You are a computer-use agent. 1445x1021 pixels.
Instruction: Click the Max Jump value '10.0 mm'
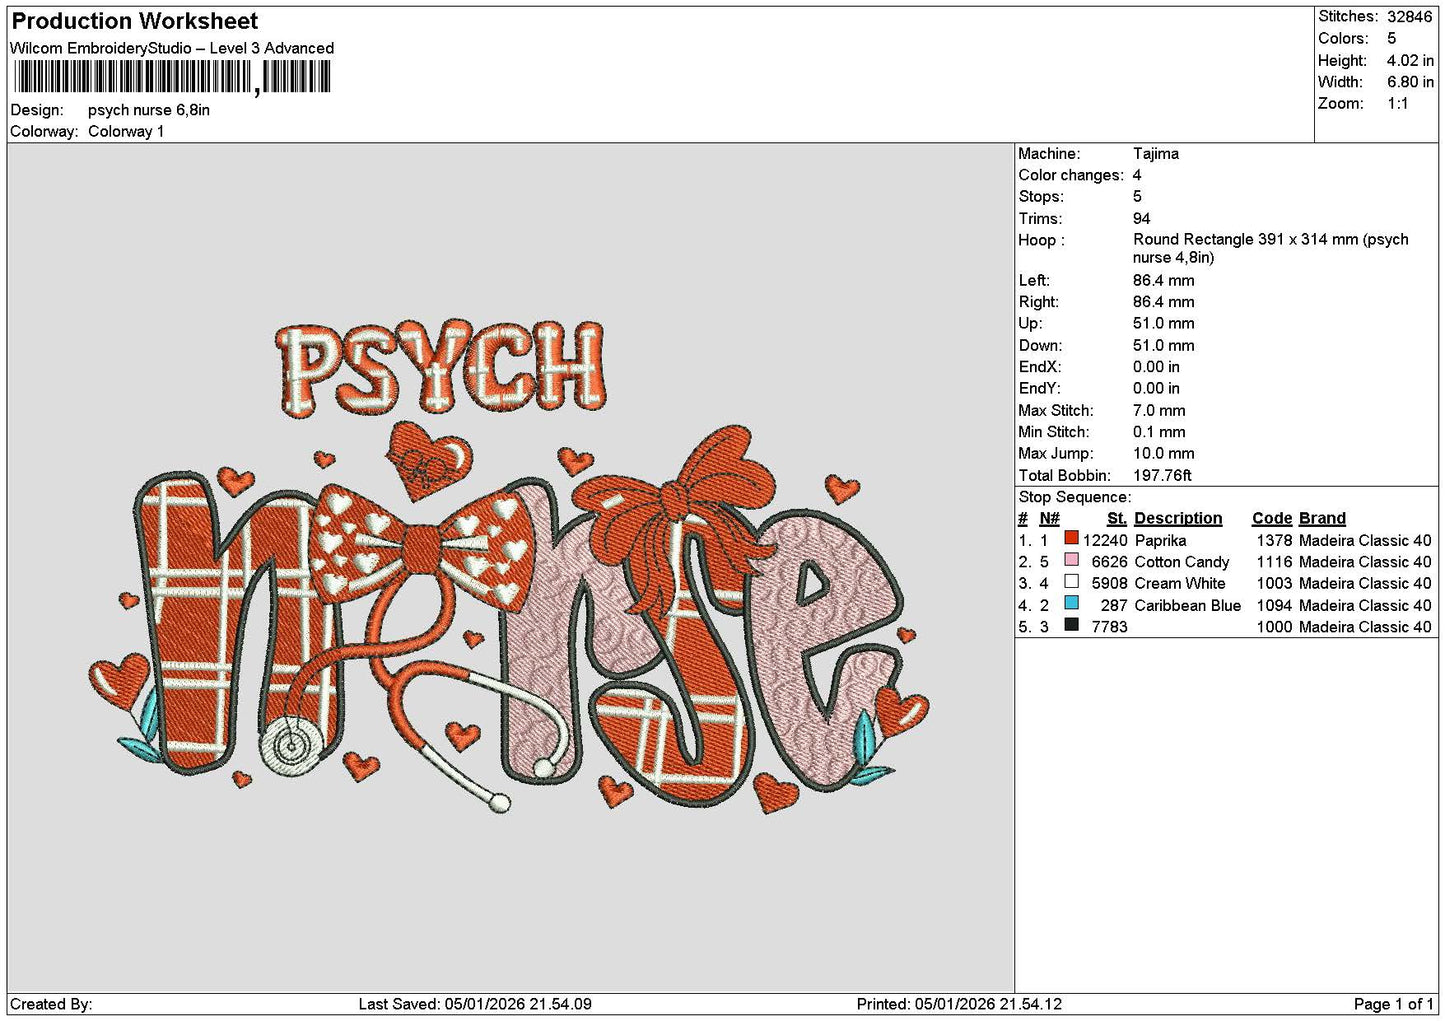tap(1164, 454)
